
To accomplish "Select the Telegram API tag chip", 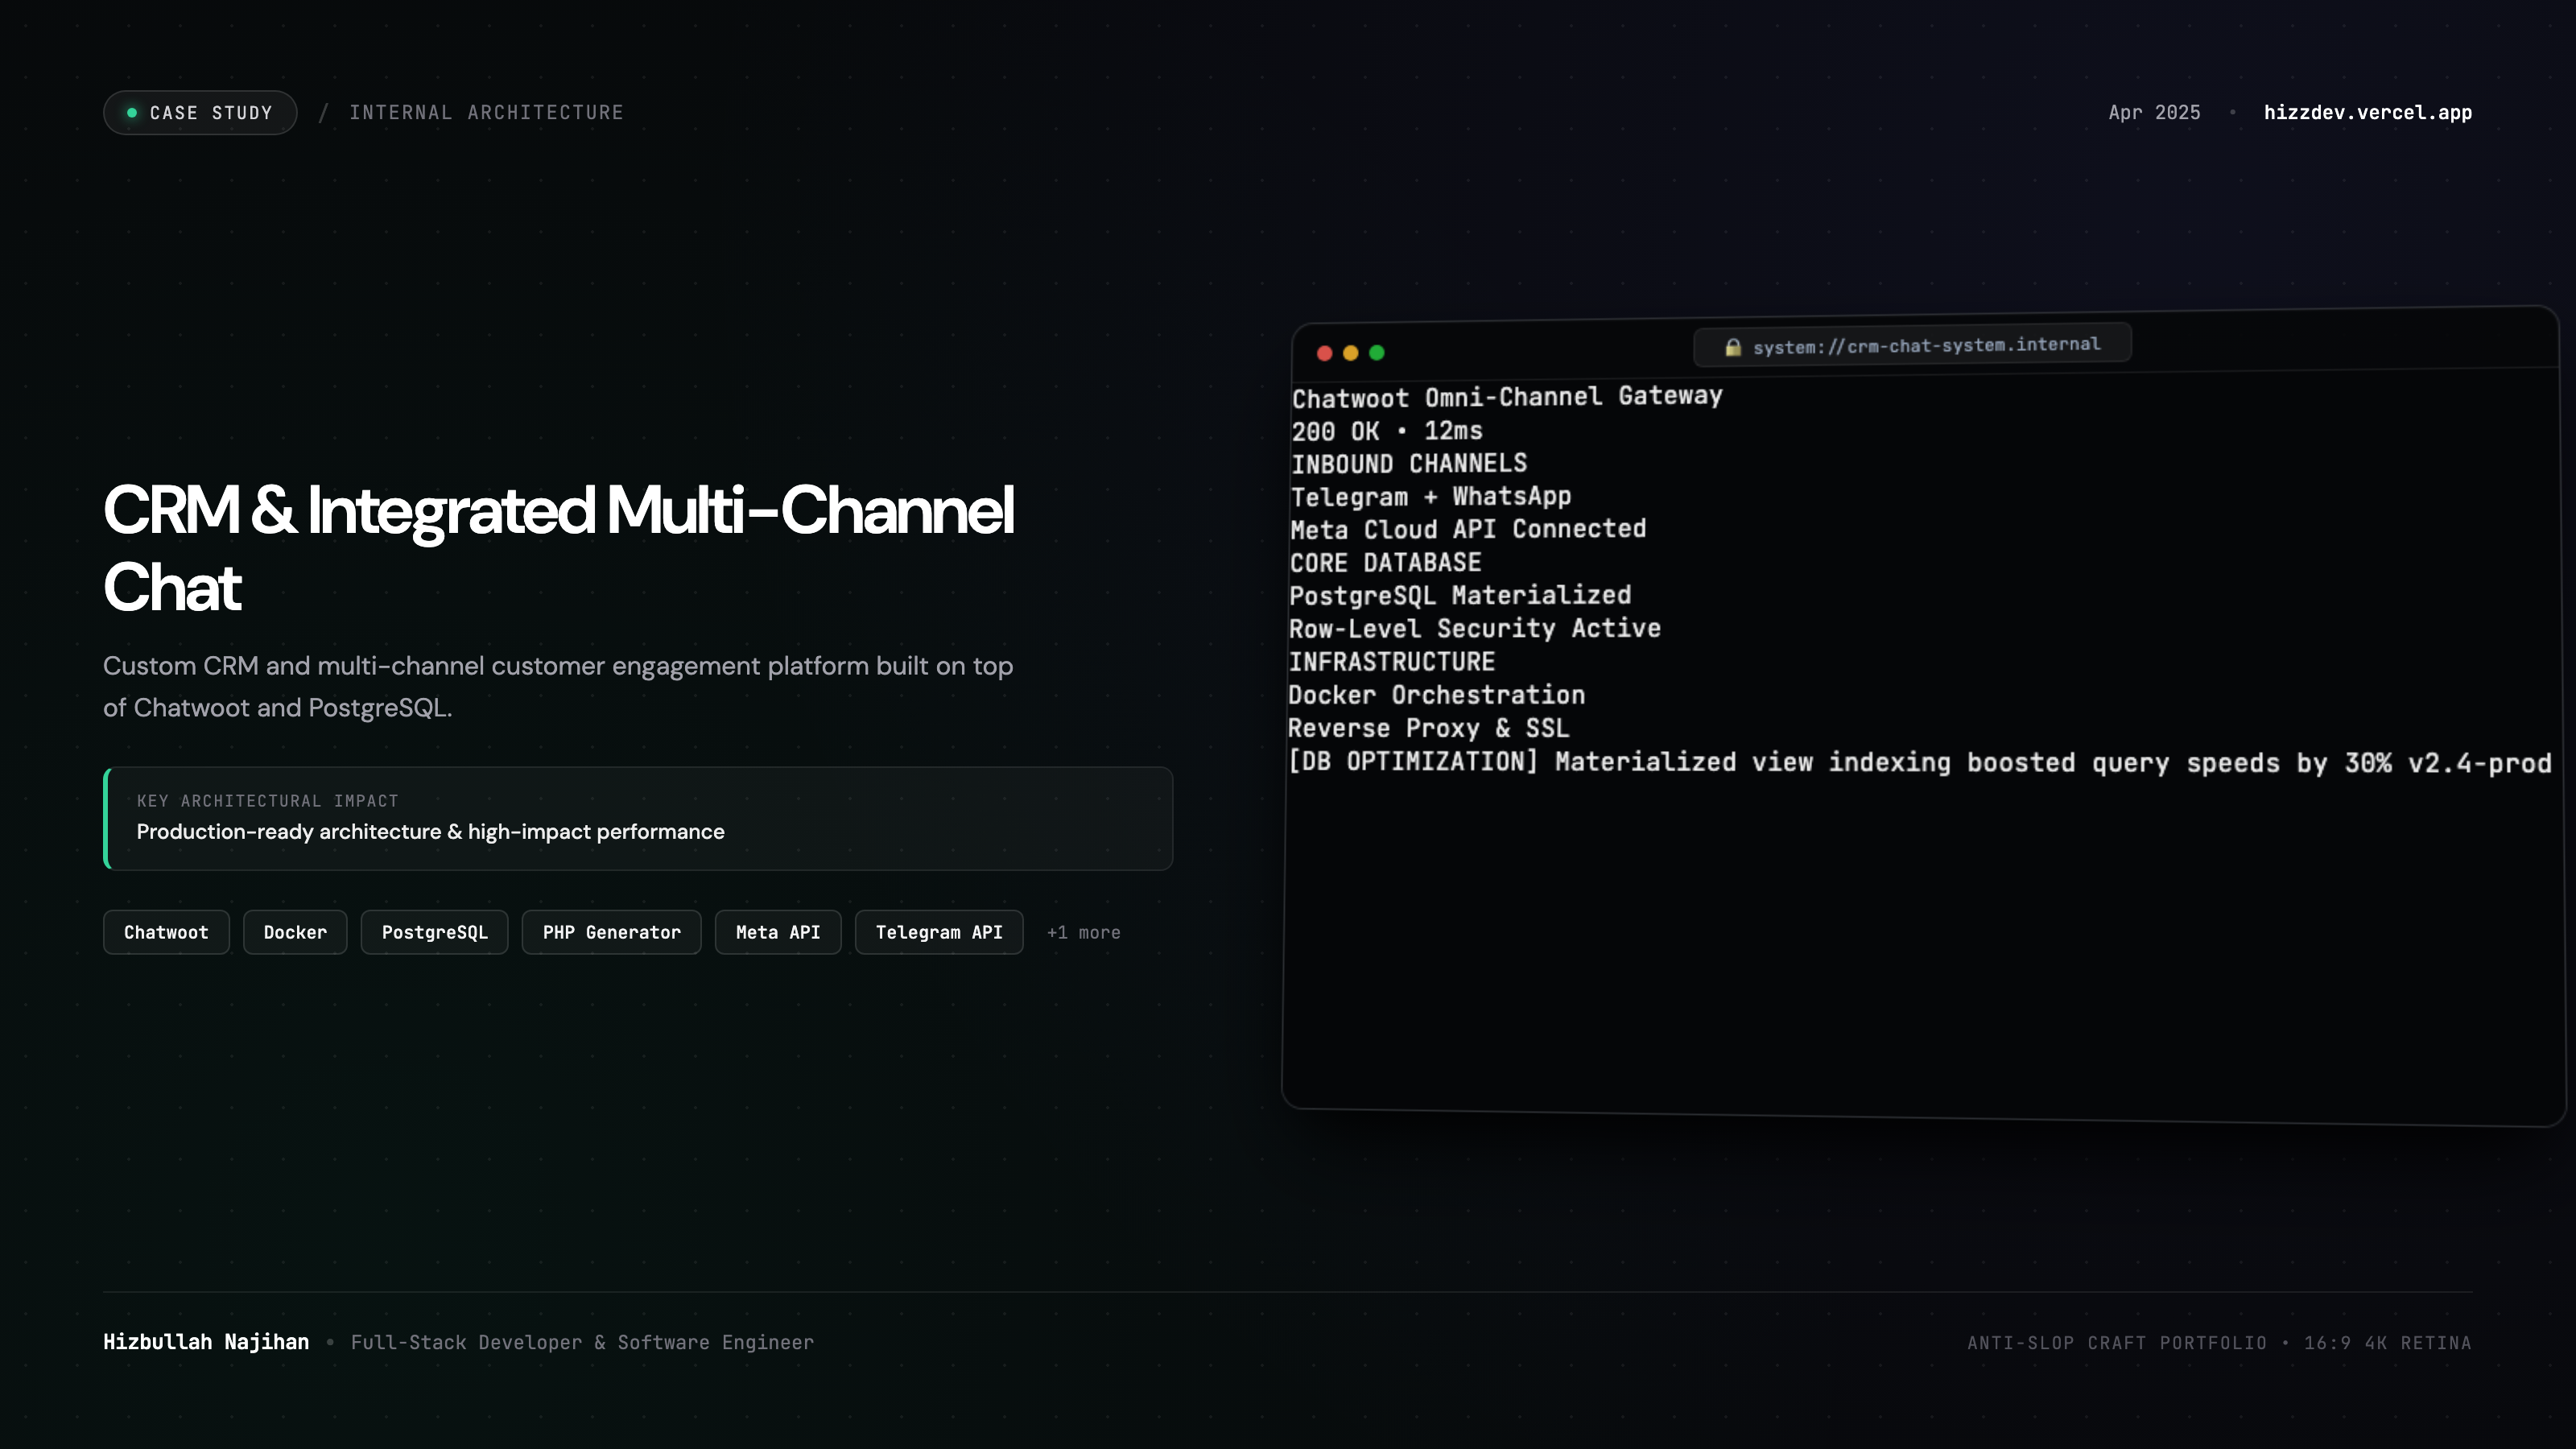I will [939, 932].
